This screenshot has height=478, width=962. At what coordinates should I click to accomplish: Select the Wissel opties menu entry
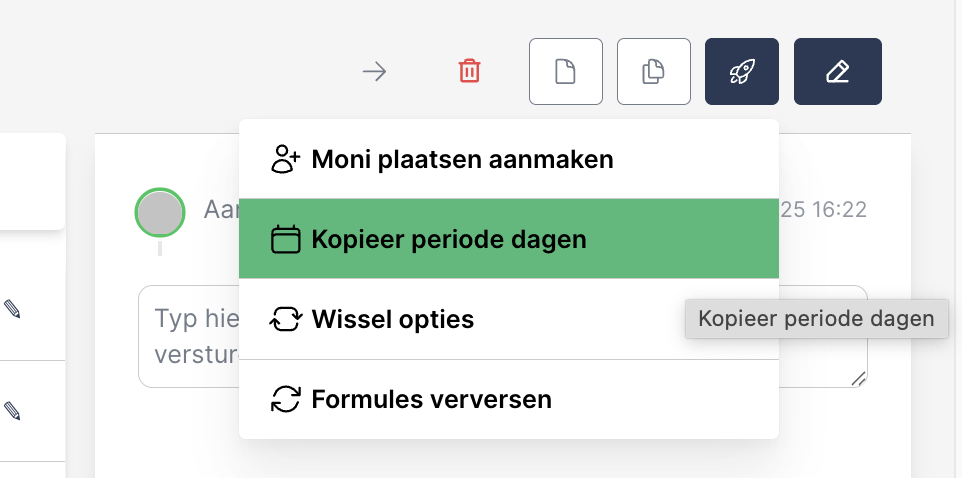[393, 320]
